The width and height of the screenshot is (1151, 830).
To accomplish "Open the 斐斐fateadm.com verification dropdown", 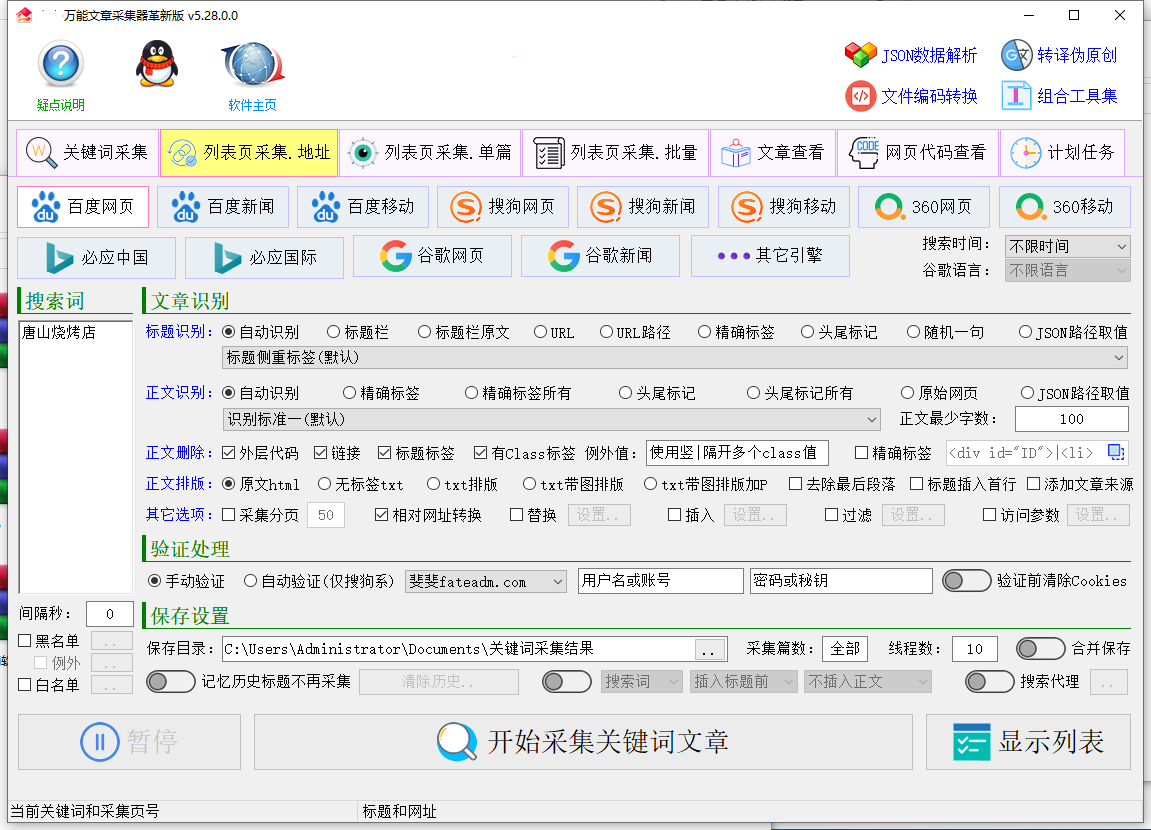I will (x=486, y=582).
